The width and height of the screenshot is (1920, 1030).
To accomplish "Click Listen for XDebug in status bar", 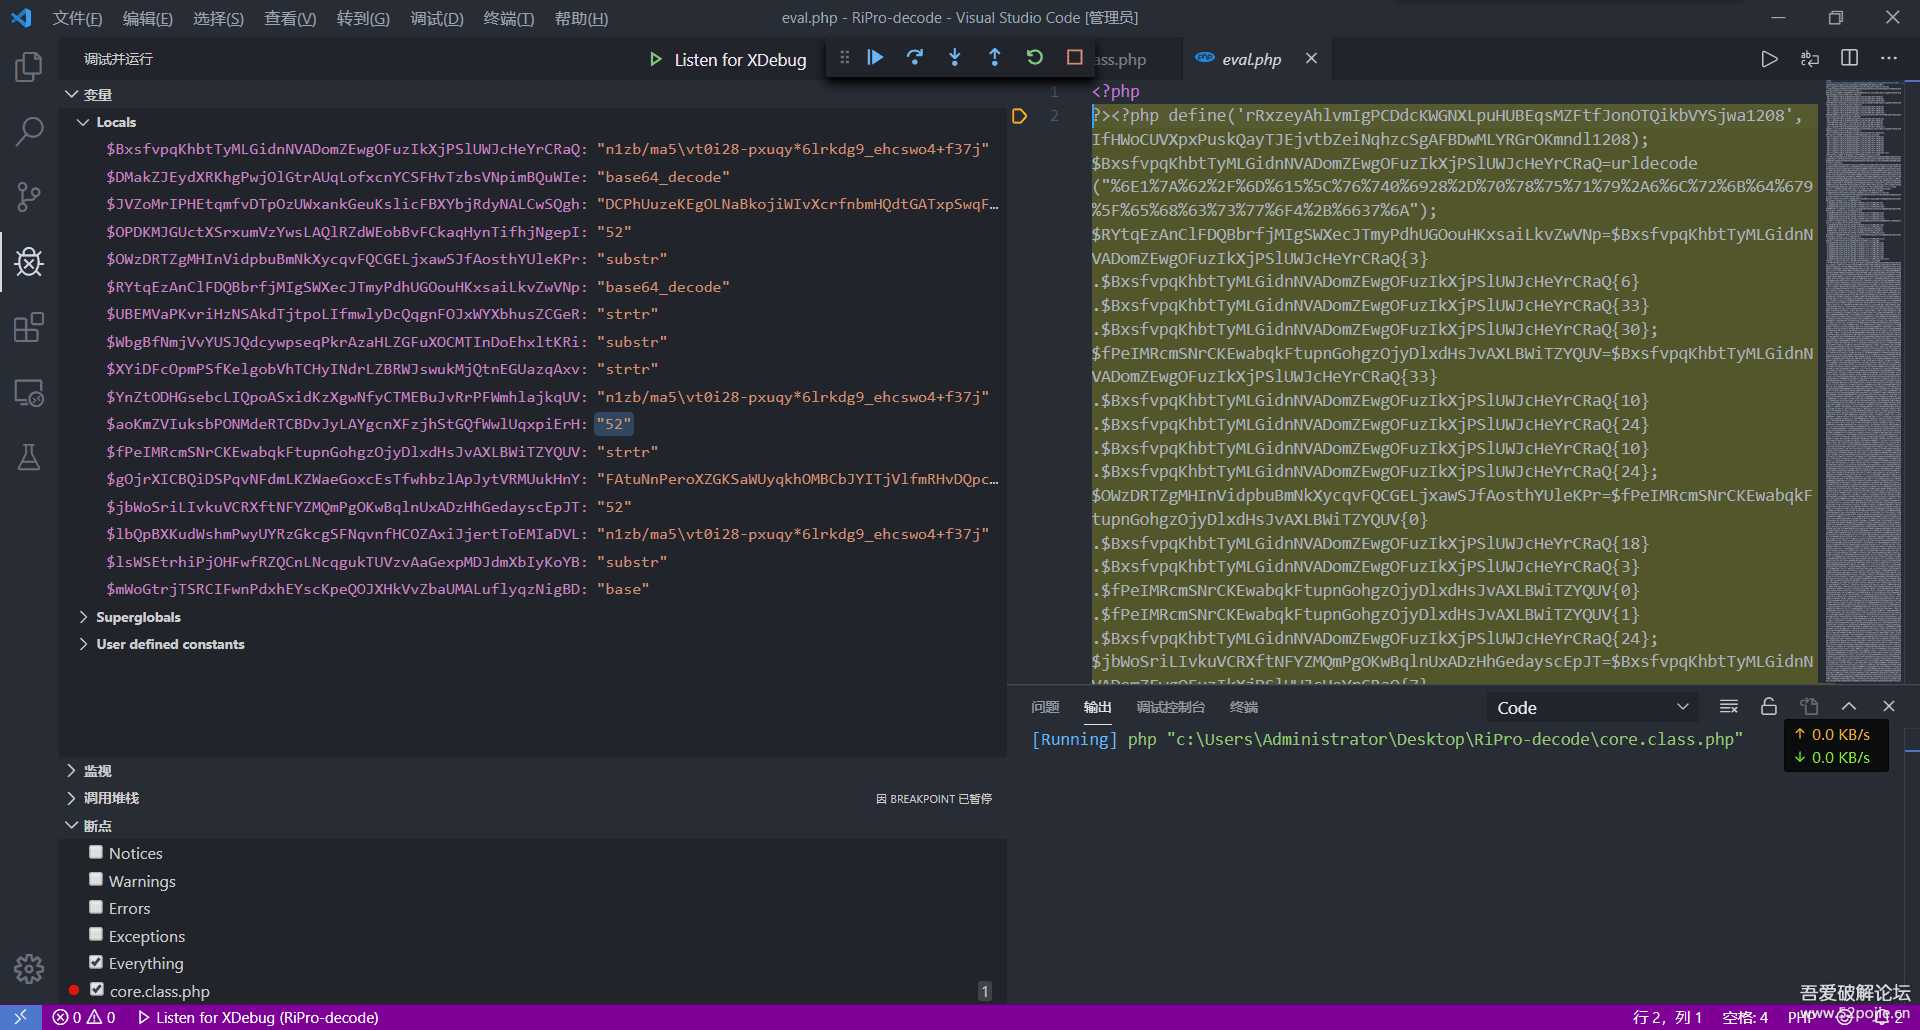I will point(258,1017).
